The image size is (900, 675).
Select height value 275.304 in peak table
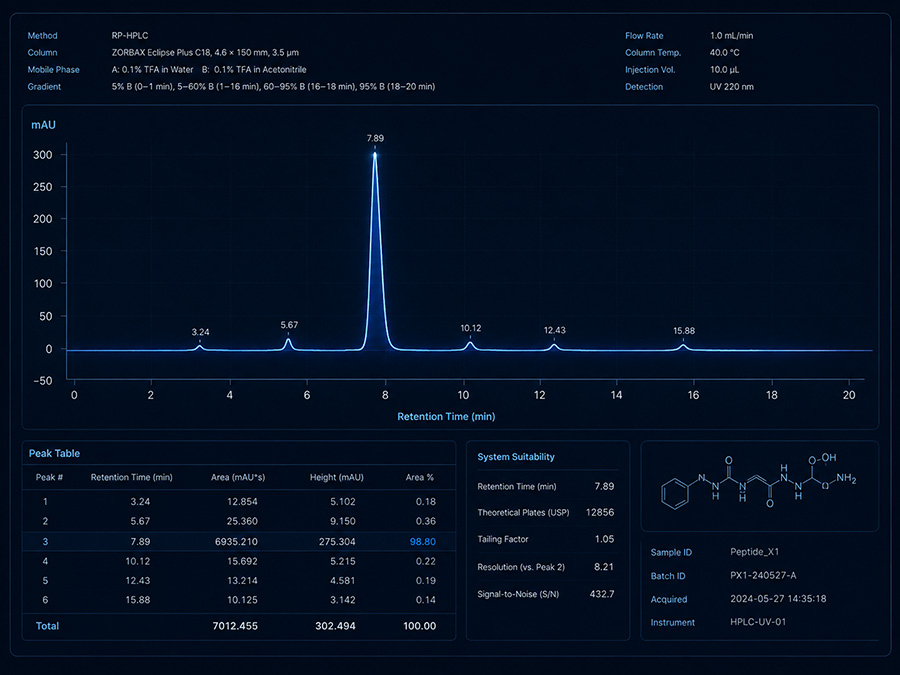click(337, 542)
